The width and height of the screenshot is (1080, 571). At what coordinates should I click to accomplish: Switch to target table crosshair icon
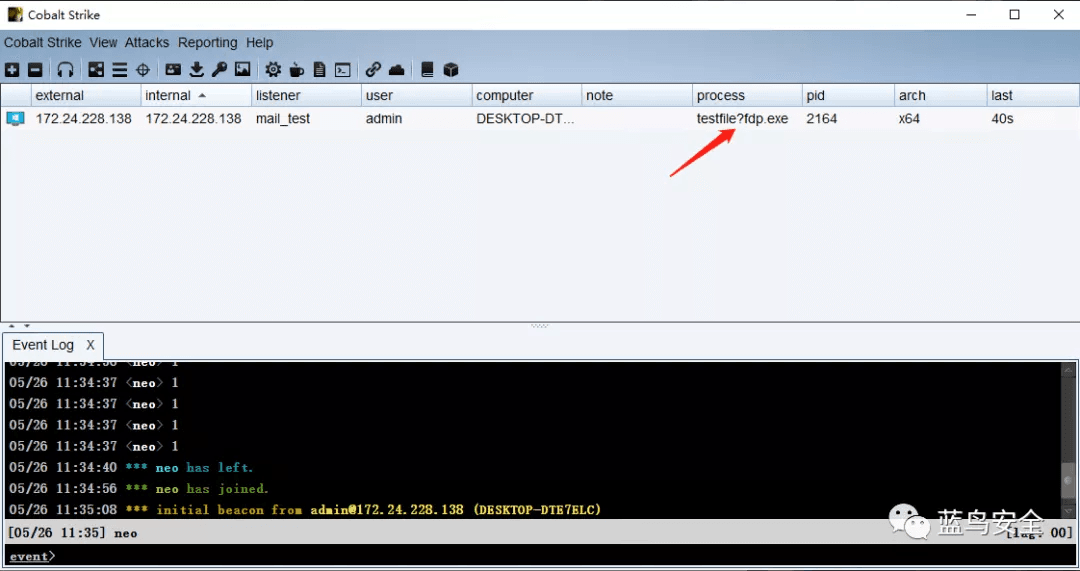pos(143,70)
